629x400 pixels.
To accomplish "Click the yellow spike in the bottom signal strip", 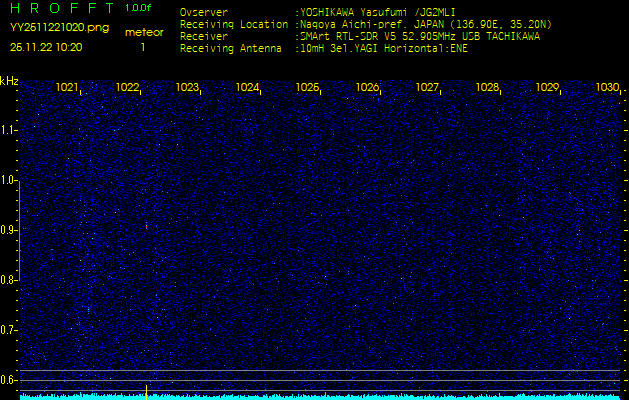I will pyautogui.click(x=147, y=391).
